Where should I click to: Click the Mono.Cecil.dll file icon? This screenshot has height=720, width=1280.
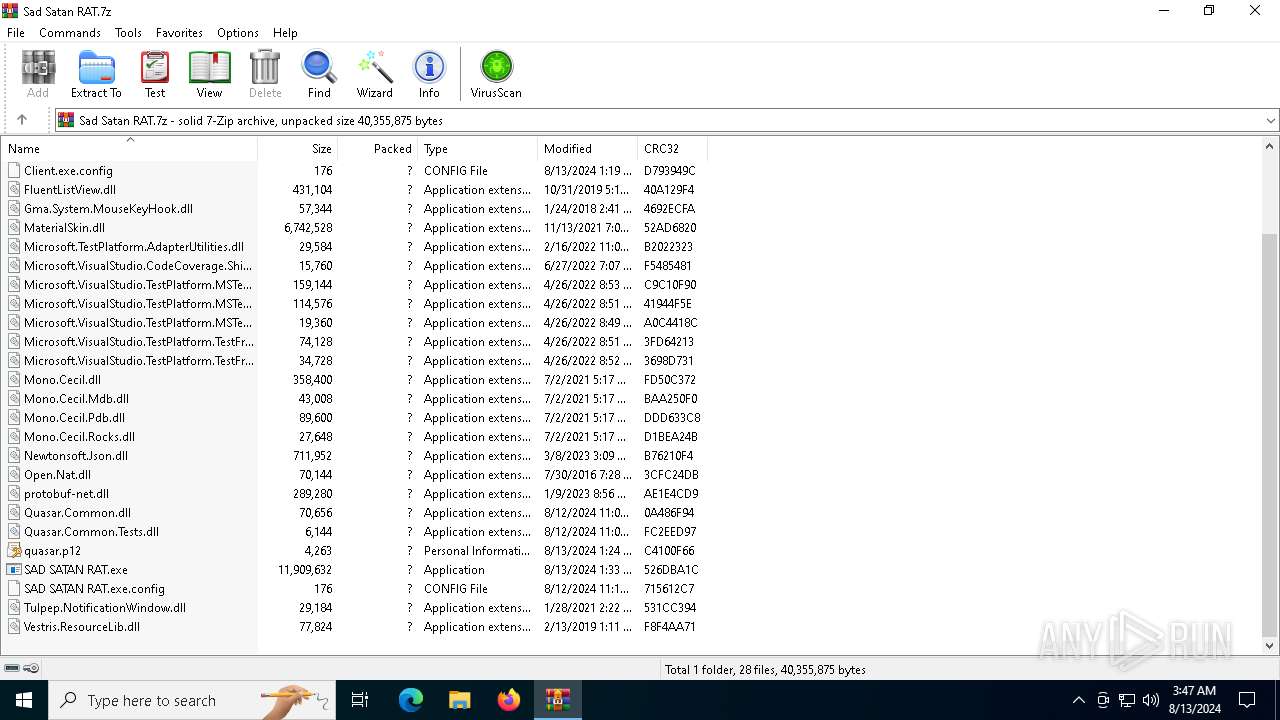(14, 380)
